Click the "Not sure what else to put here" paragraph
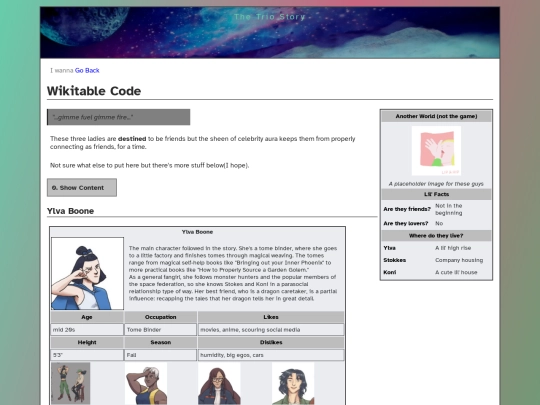The height and width of the screenshot is (405, 540). (149, 165)
